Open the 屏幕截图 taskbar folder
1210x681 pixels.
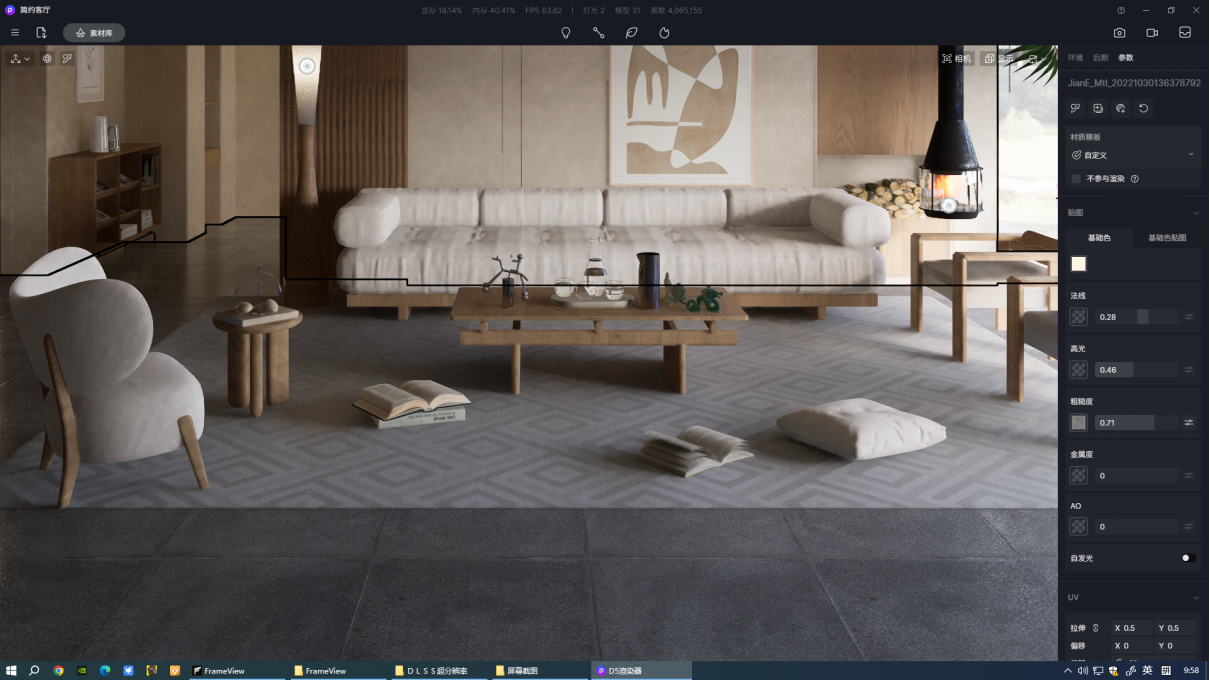click(540, 671)
